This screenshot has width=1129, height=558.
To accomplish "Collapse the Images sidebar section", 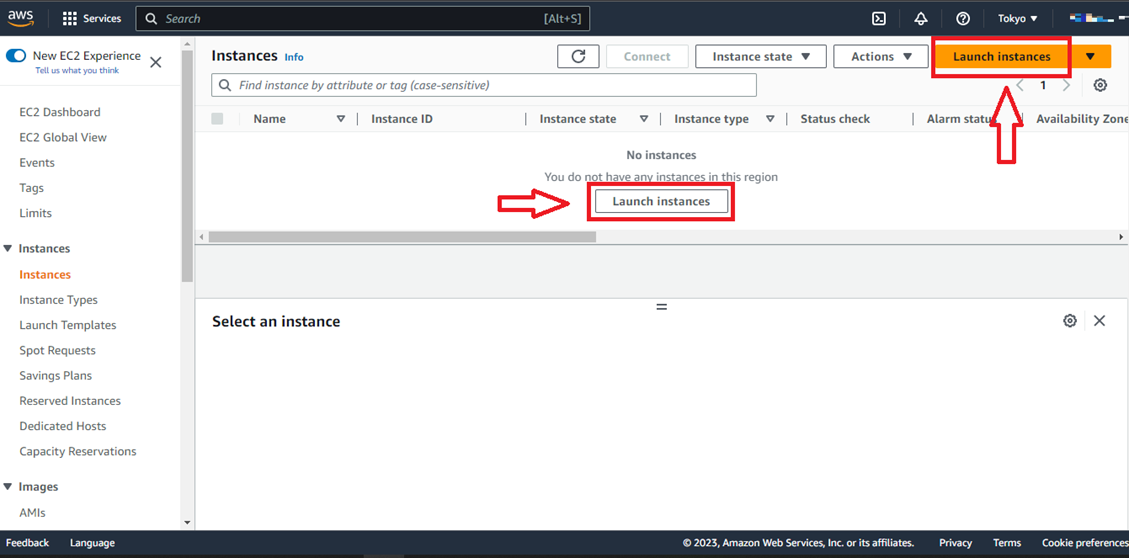I will tap(8, 487).
